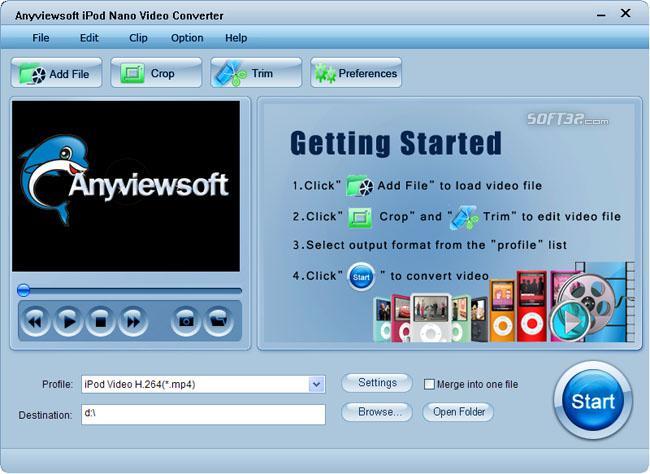Open Preferences with the gear icon
Viewport: 650px width, 474px height.
pyautogui.click(x=356, y=73)
